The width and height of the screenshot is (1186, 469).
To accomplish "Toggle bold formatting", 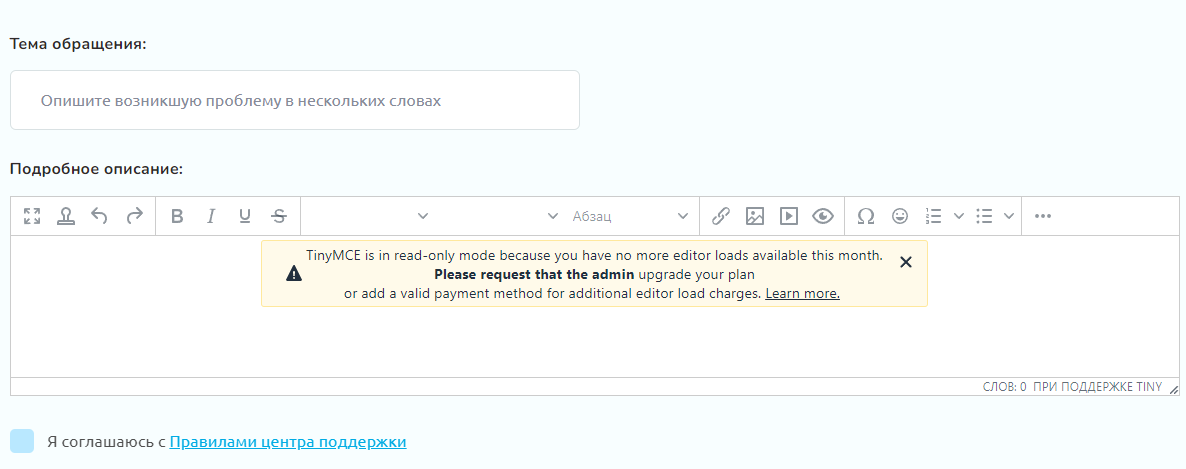I will pos(177,216).
